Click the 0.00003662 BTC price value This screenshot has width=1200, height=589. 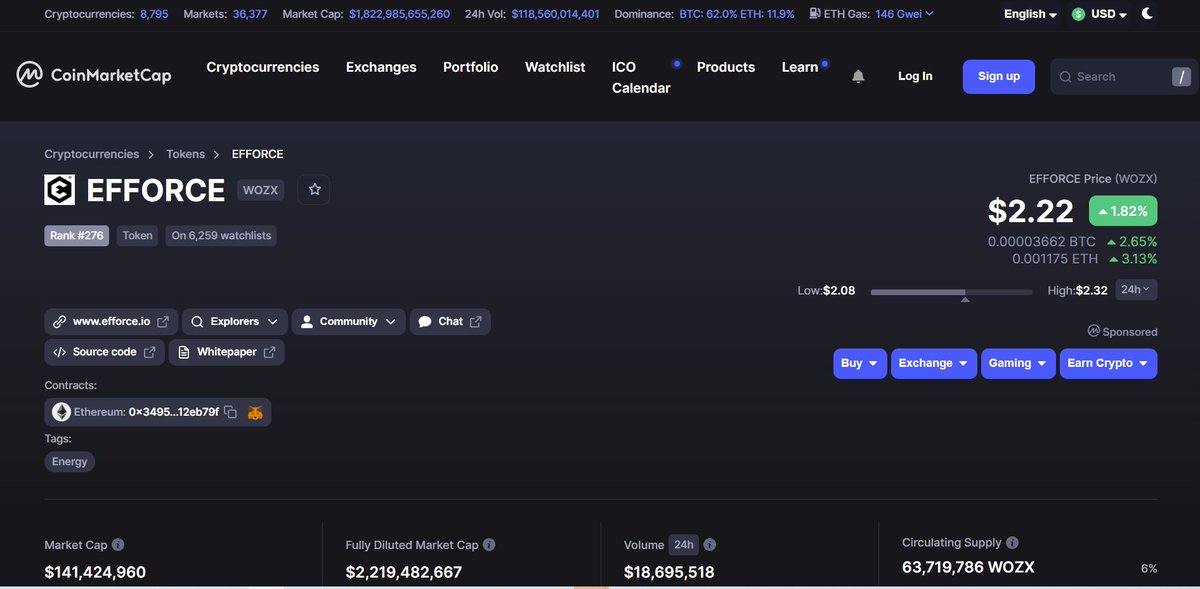coord(1042,242)
